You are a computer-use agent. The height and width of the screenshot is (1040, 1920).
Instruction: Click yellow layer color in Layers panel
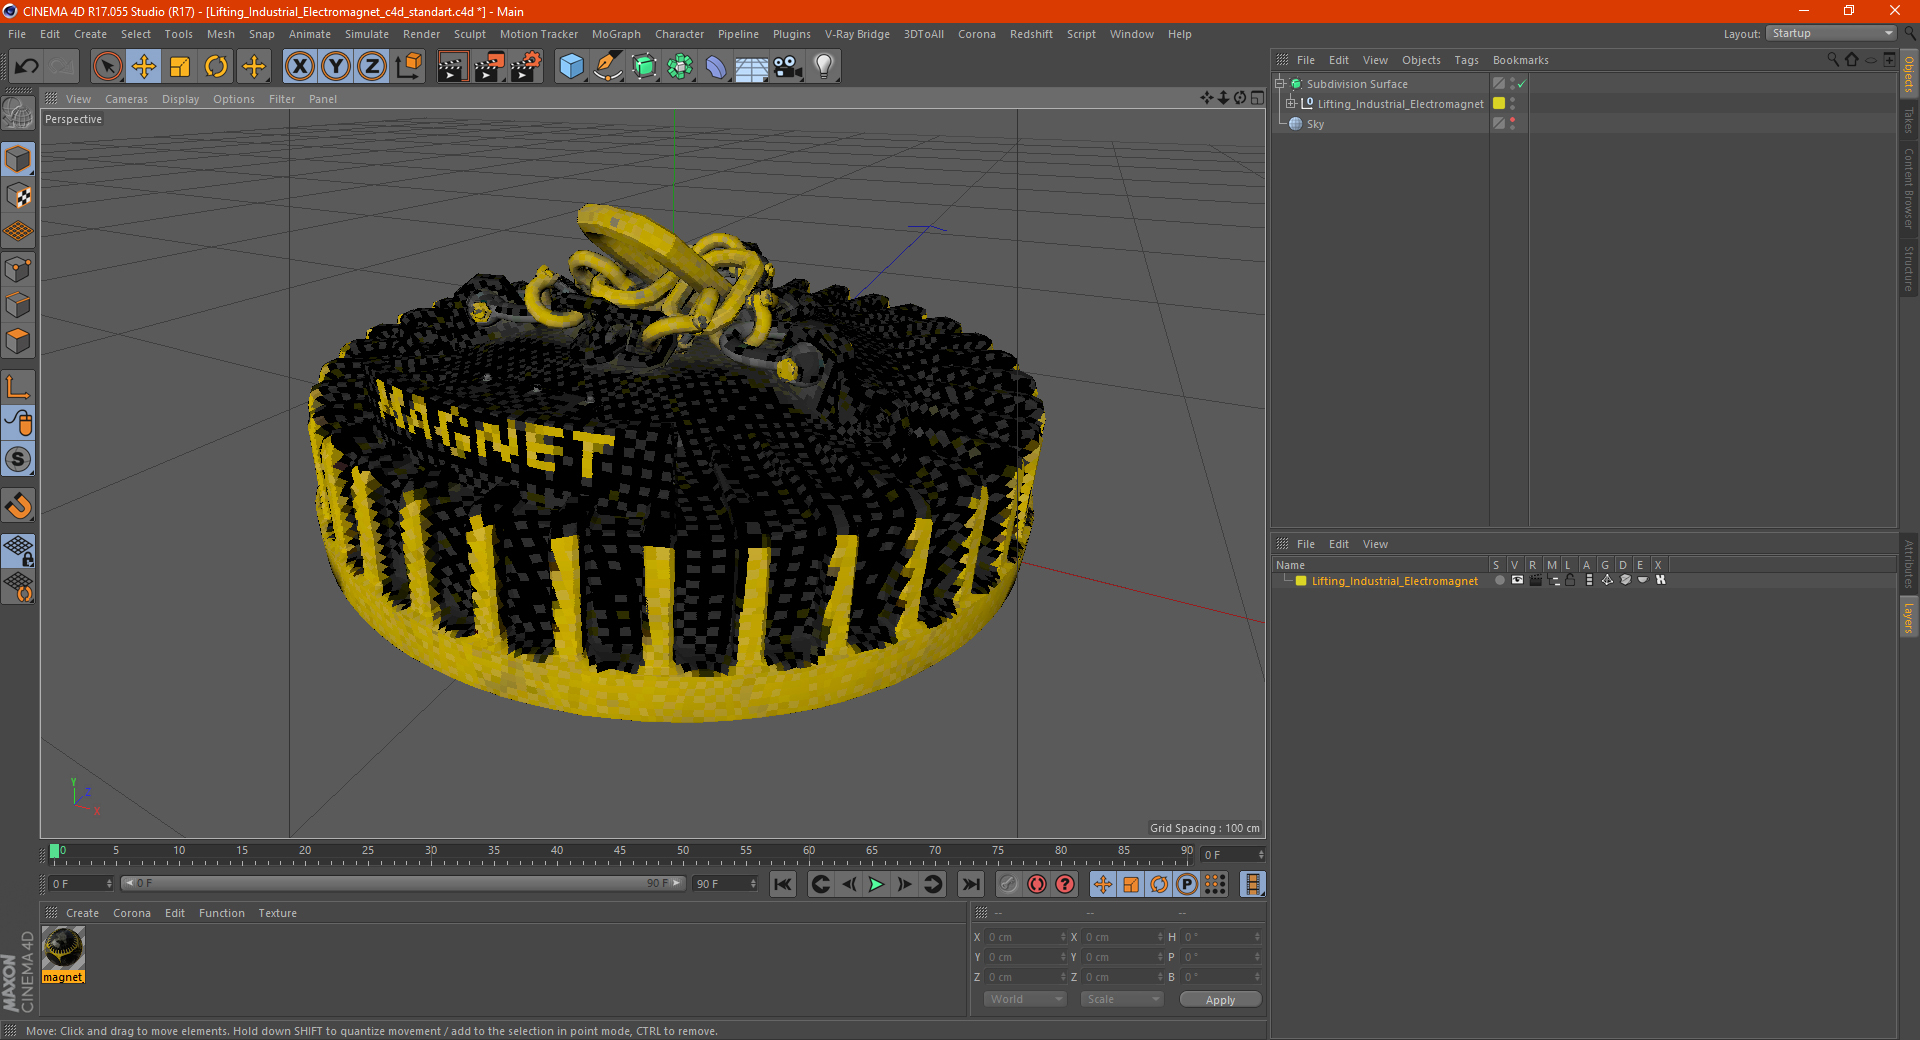click(1301, 581)
